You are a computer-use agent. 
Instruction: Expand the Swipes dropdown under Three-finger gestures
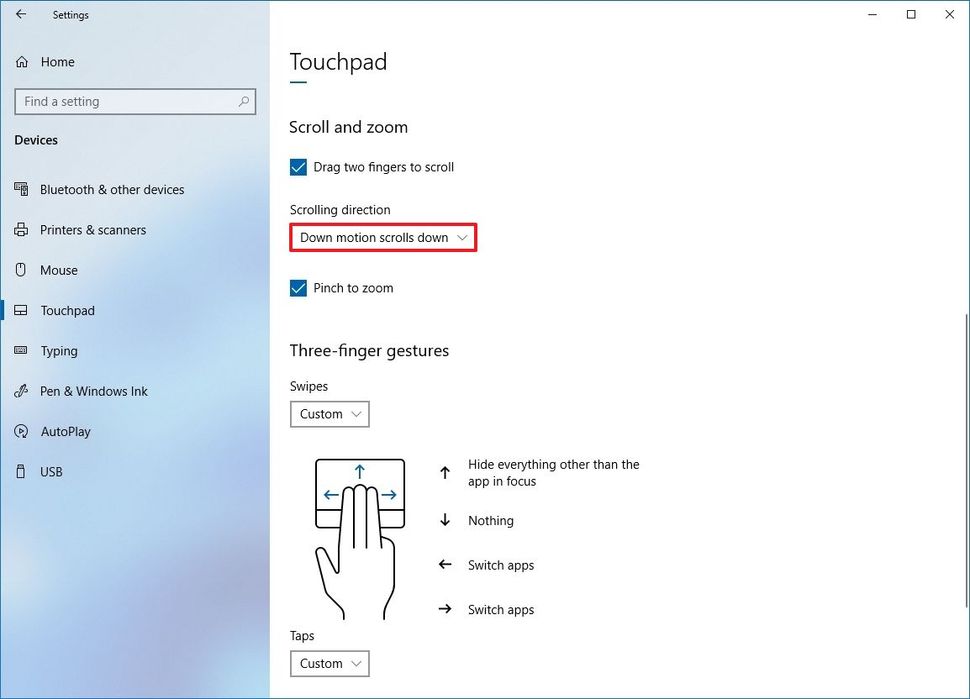click(x=330, y=413)
